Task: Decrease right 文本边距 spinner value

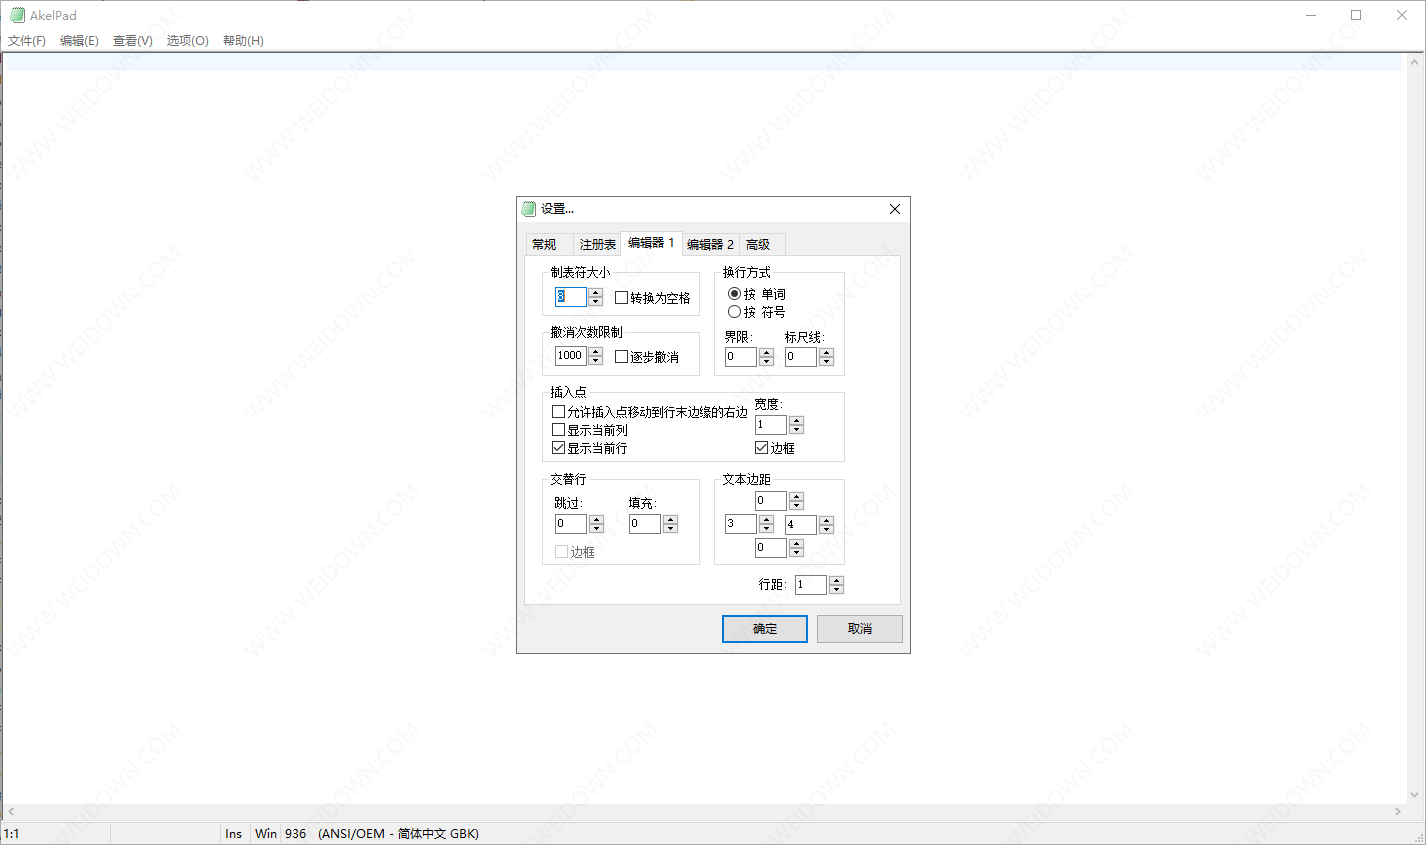Action: point(826,530)
